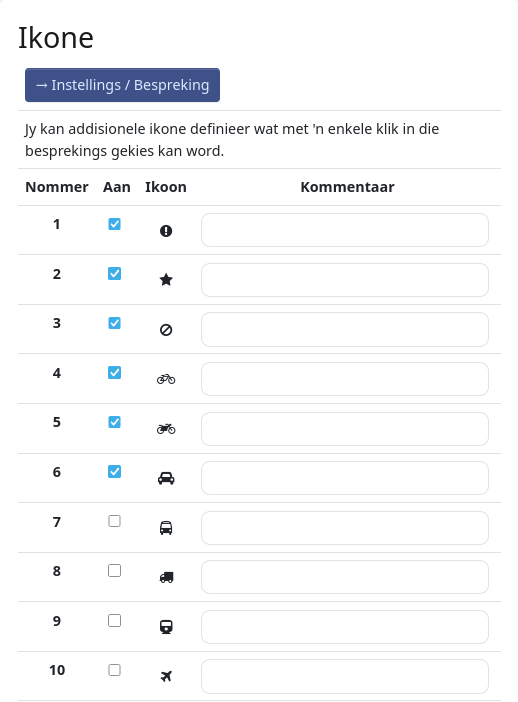Click the motorcycle icon in row 5
Screen dimensions: 518x702
[x=166, y=429]
